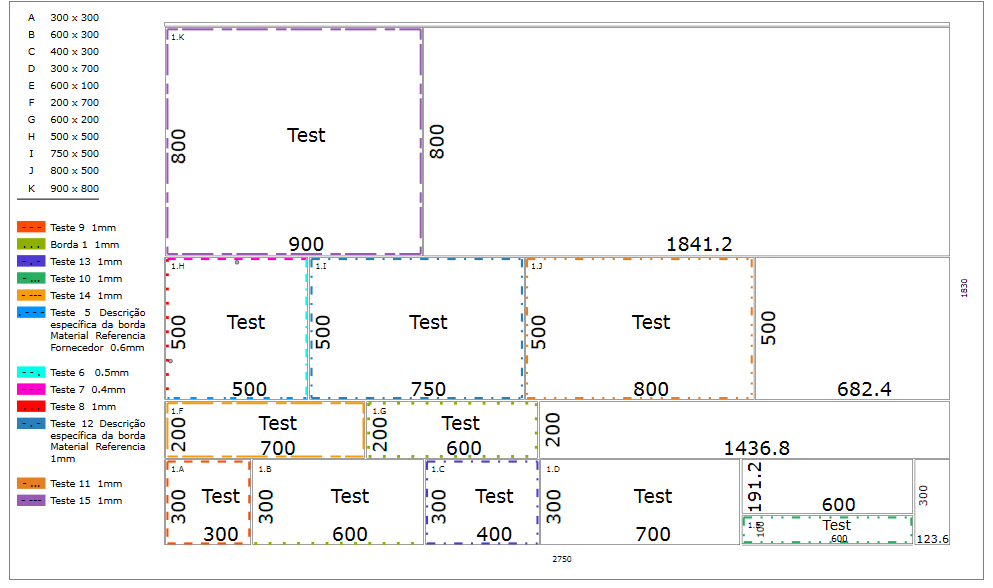Click legend row J 800 x 500
993x588 pixels.
63,172
